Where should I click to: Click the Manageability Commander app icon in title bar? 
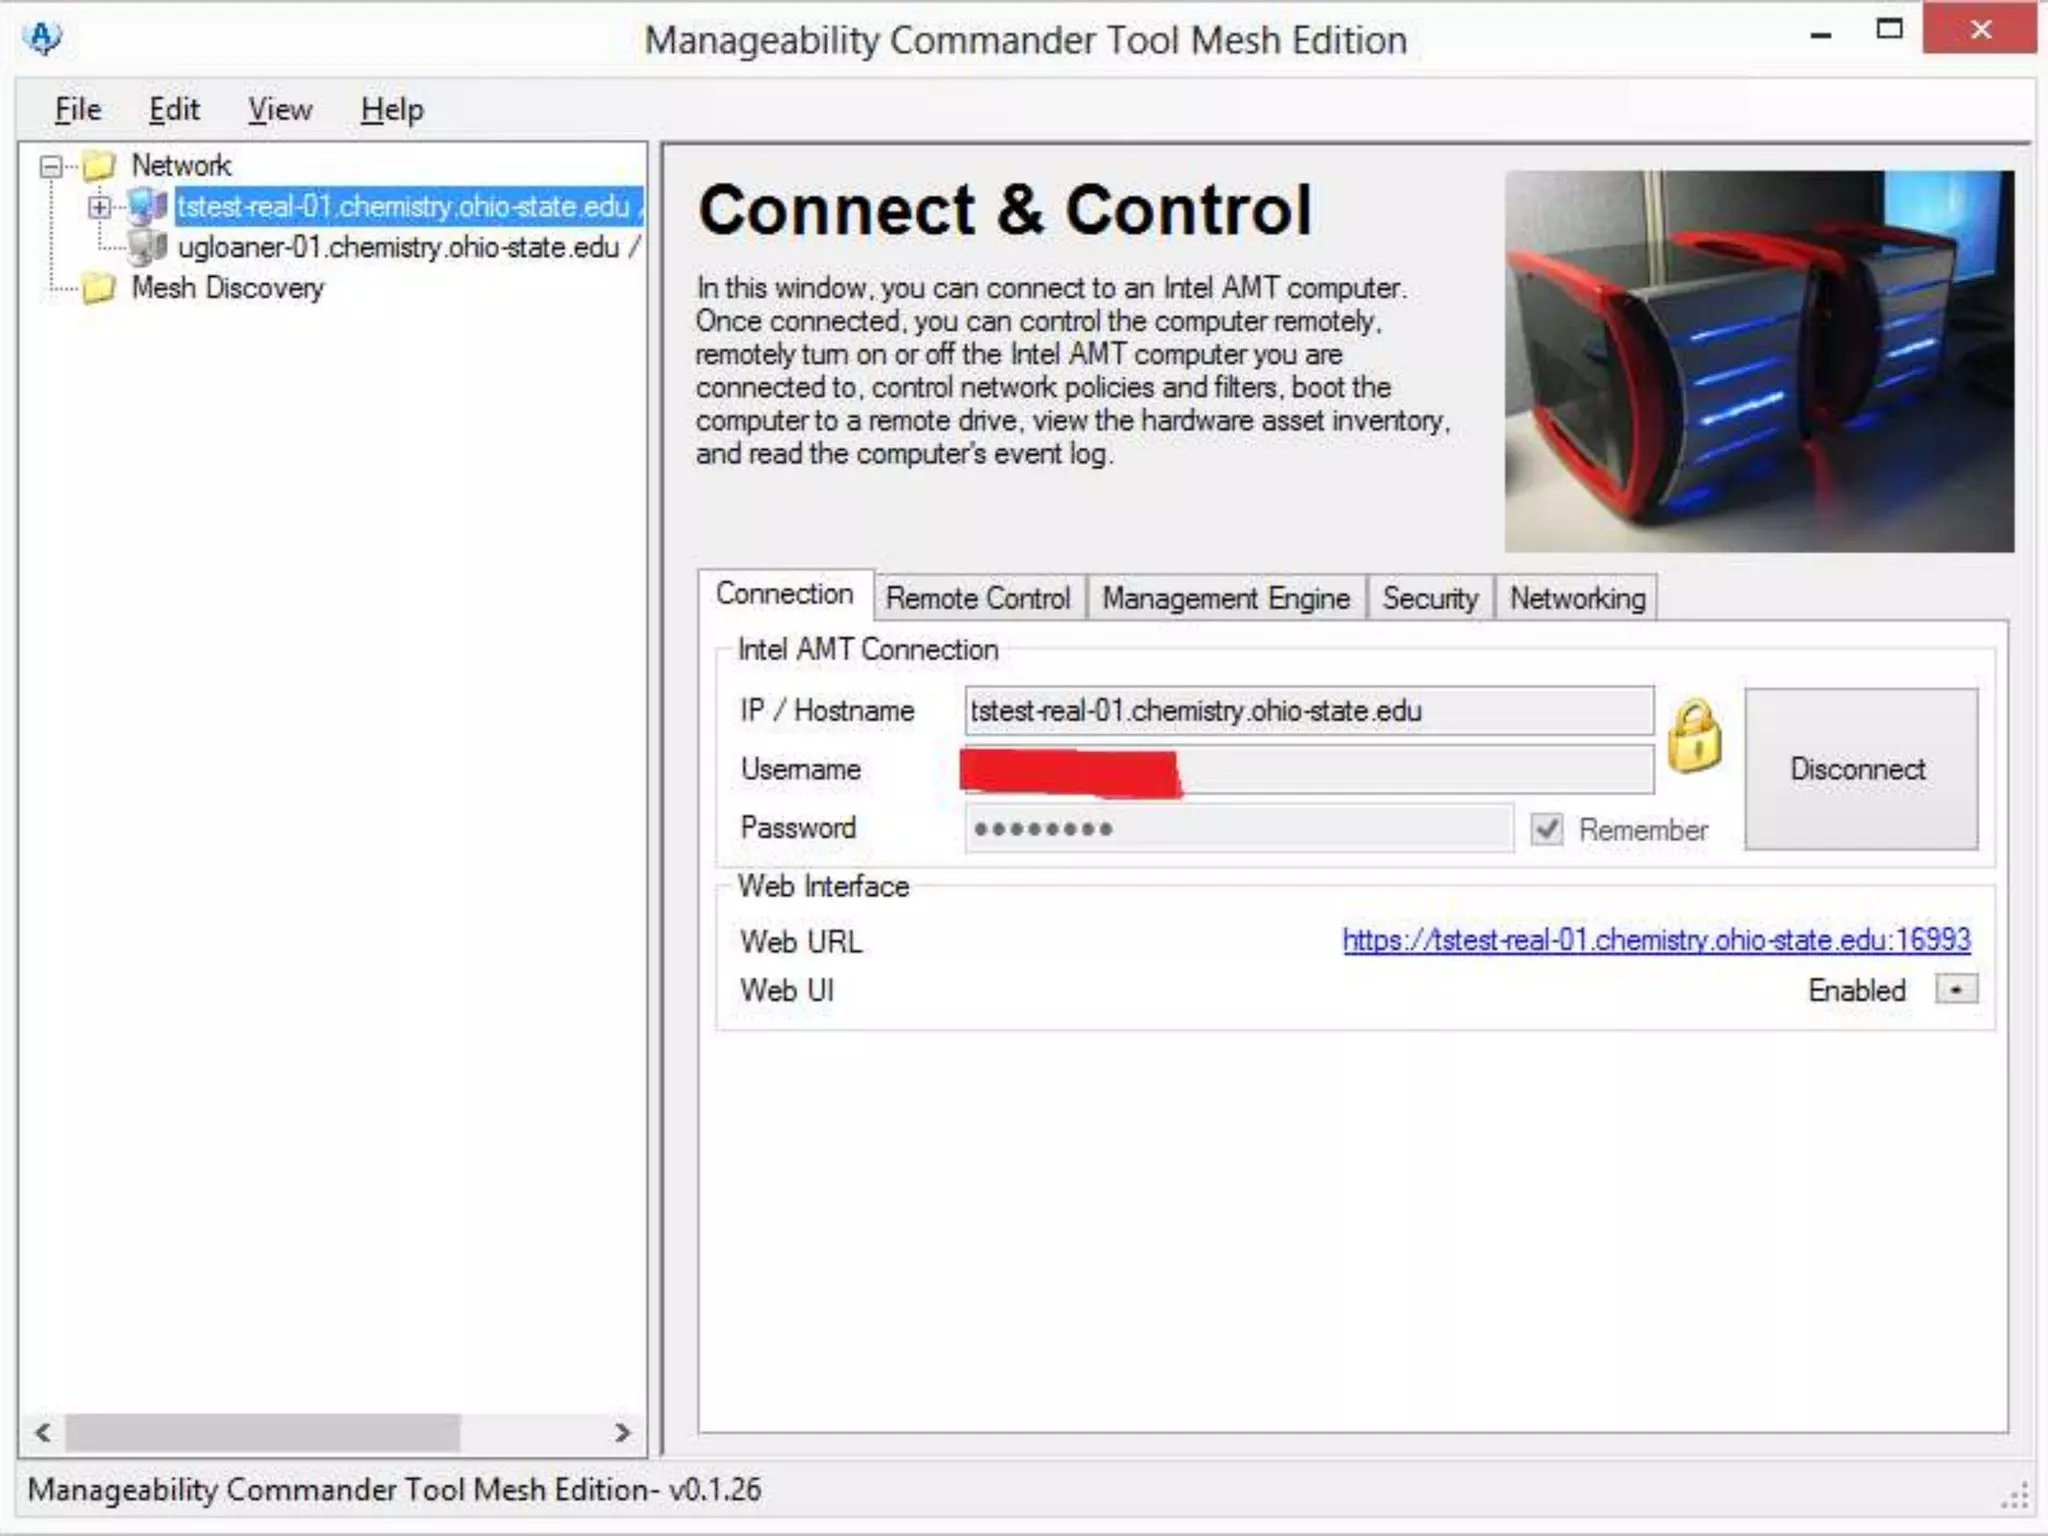click(43, 38)
